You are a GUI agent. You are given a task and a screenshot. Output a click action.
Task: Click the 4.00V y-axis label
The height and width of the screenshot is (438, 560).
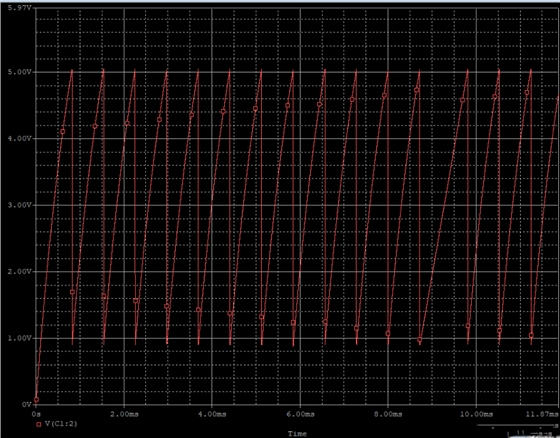[x=20, y=139]
